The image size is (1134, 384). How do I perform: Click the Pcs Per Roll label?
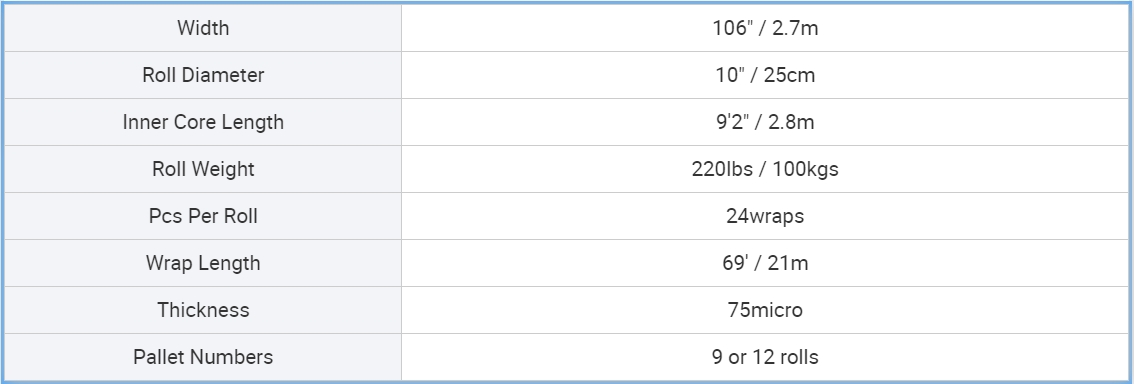(202, 216)
